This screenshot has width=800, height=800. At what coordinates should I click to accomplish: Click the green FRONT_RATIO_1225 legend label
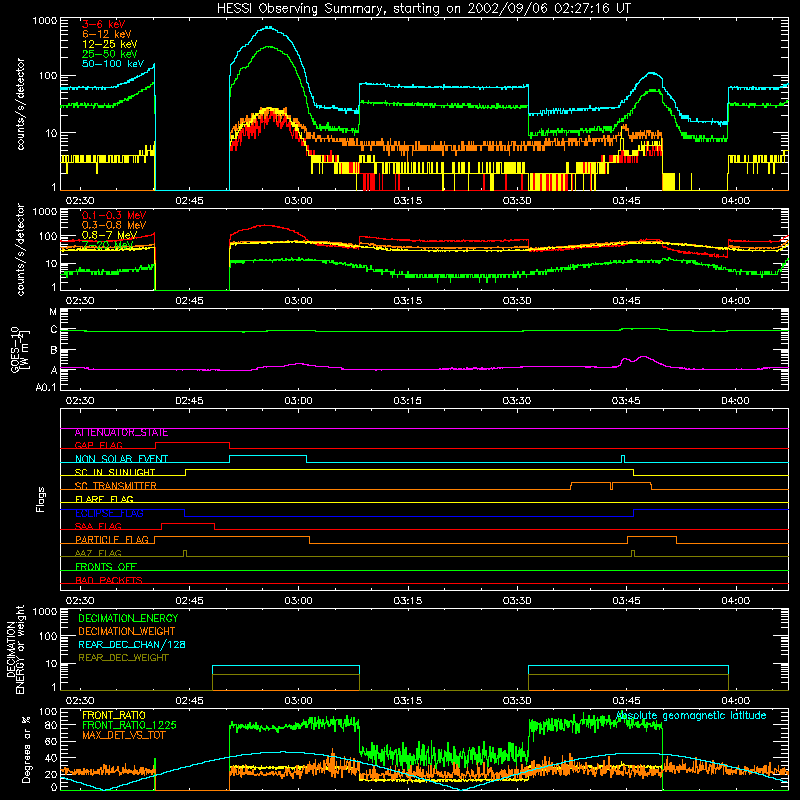(129, 725)
